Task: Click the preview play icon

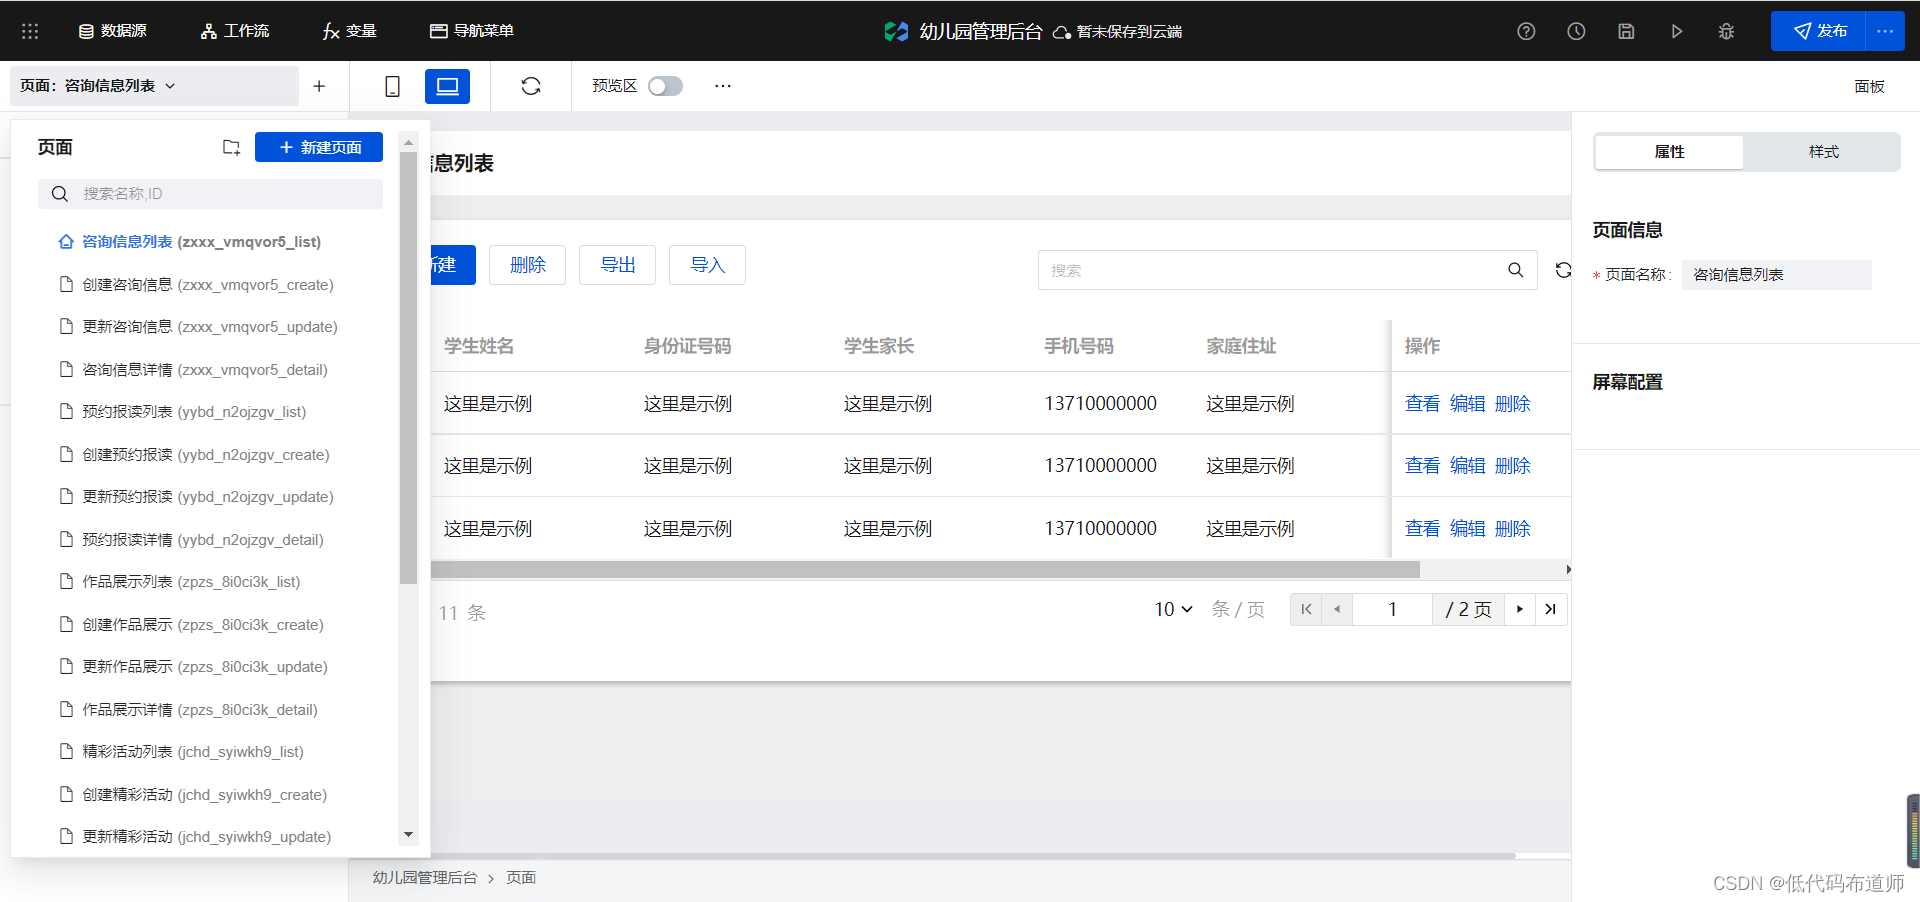Action: [x=1676, y=31]
